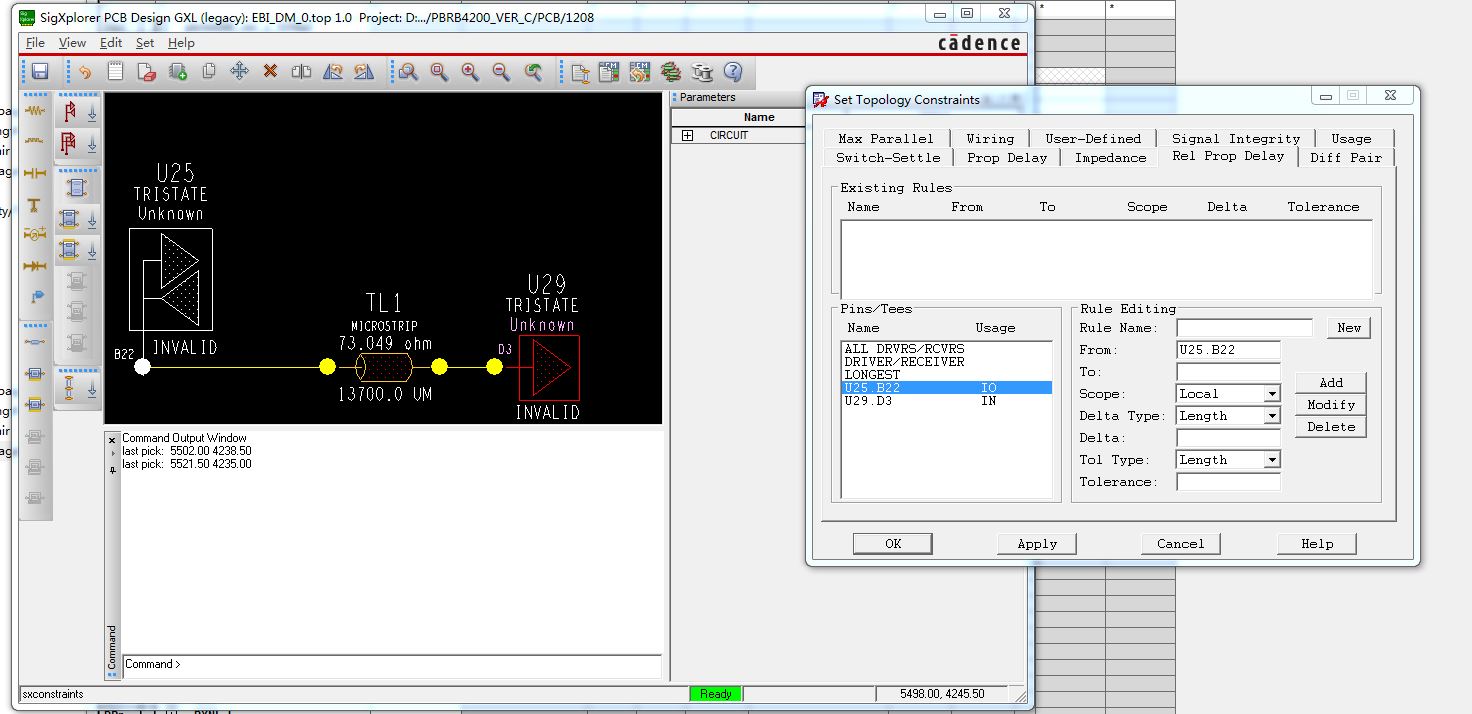Click the page with green plus icon

click(x=178, y=71)
